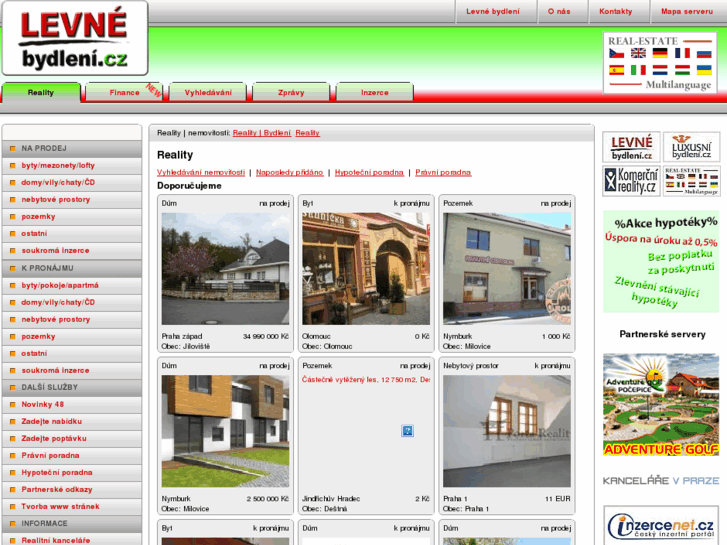Screen dimensions: 727x545
Task: Open the Mapa serveru page
Action: 687,11
